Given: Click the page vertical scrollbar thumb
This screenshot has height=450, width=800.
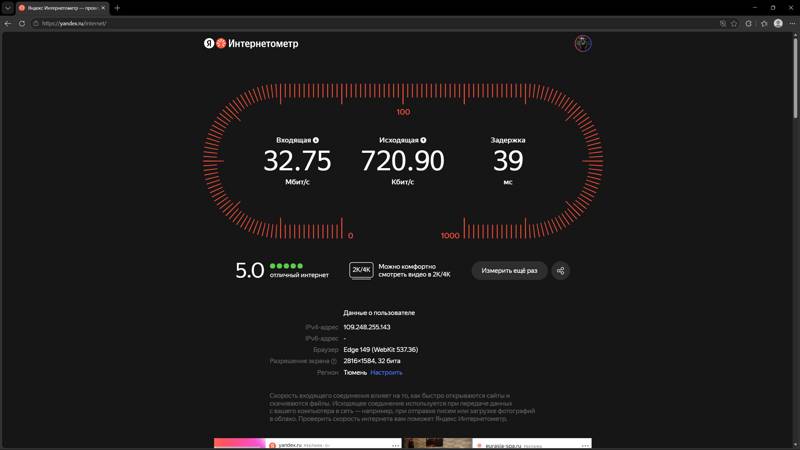Looking at the screenshot, I should [795, 77].
